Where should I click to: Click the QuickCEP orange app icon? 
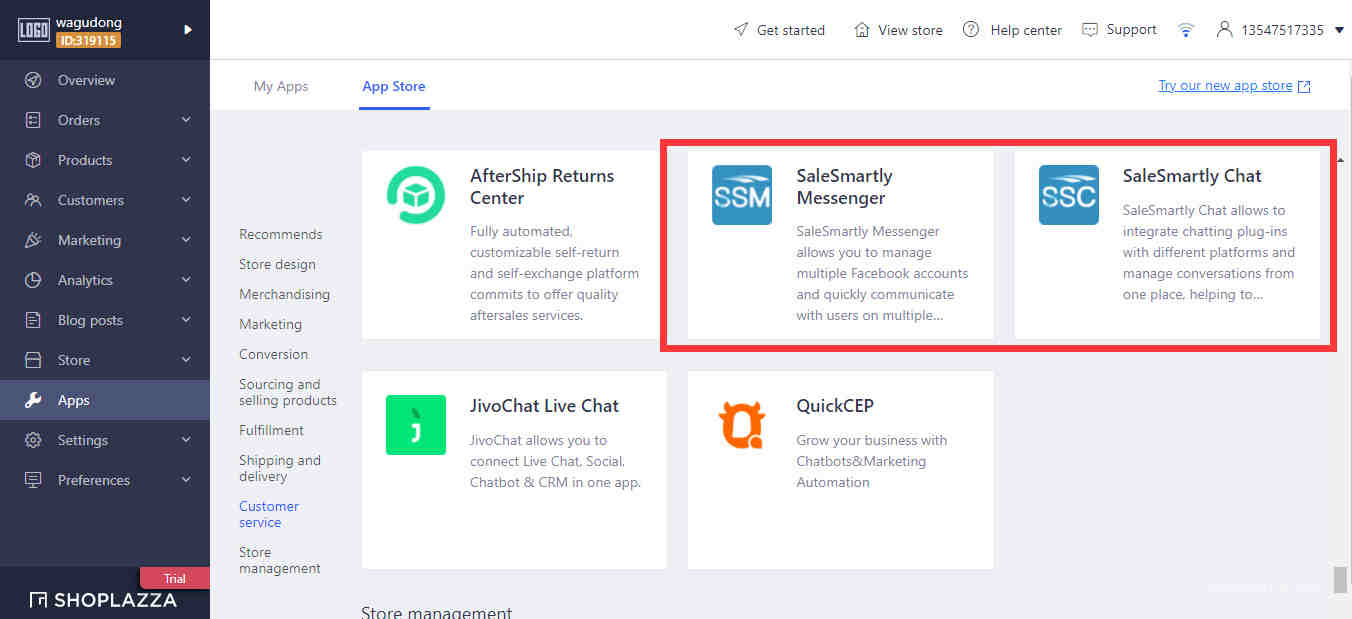(742, 425)
